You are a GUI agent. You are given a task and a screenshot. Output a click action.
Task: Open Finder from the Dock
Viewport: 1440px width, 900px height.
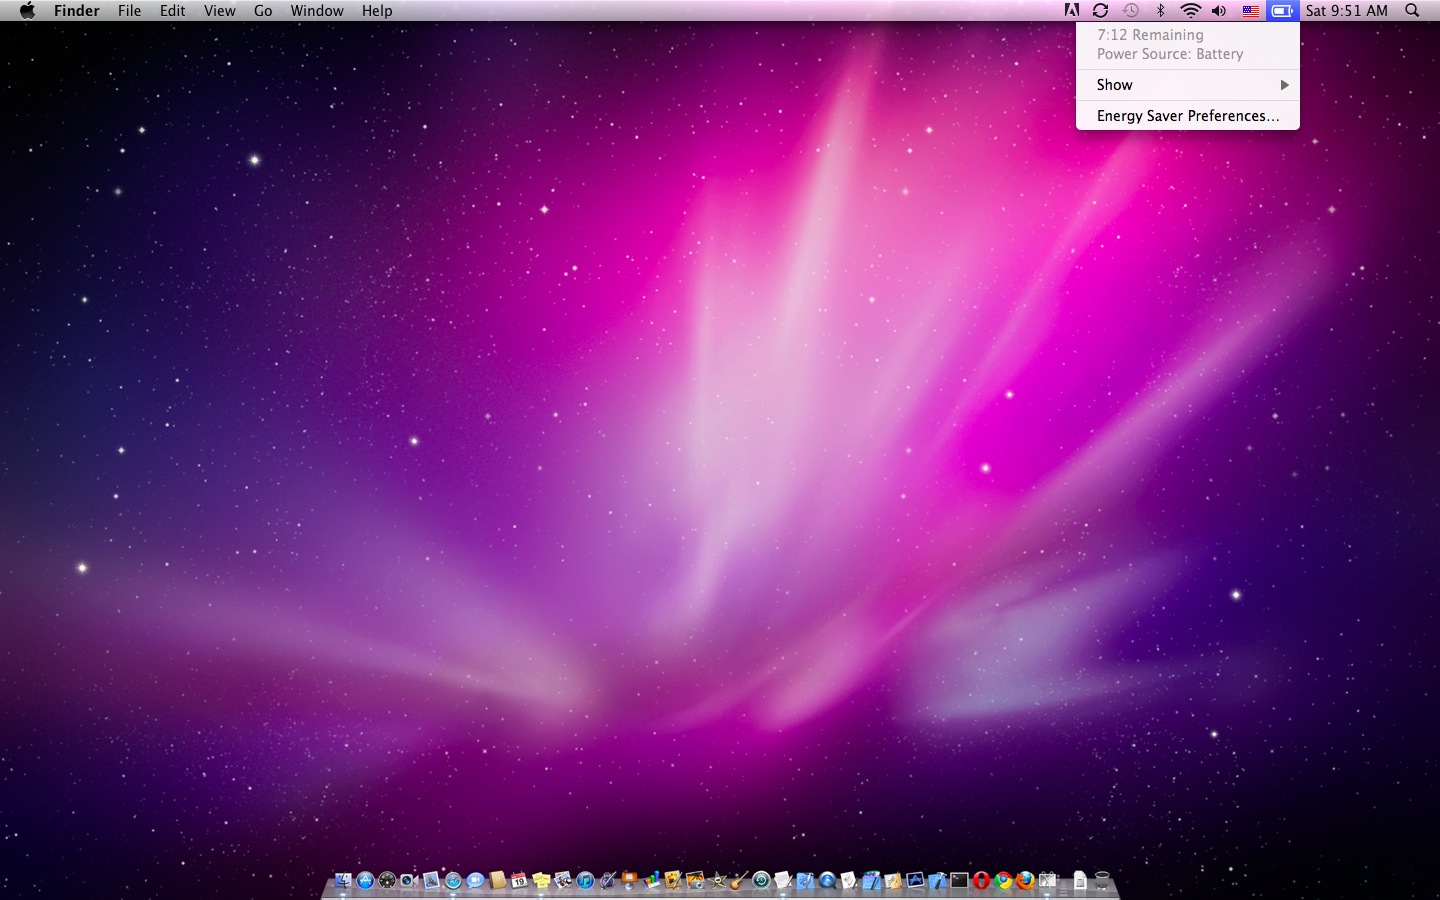pos(344,880)
